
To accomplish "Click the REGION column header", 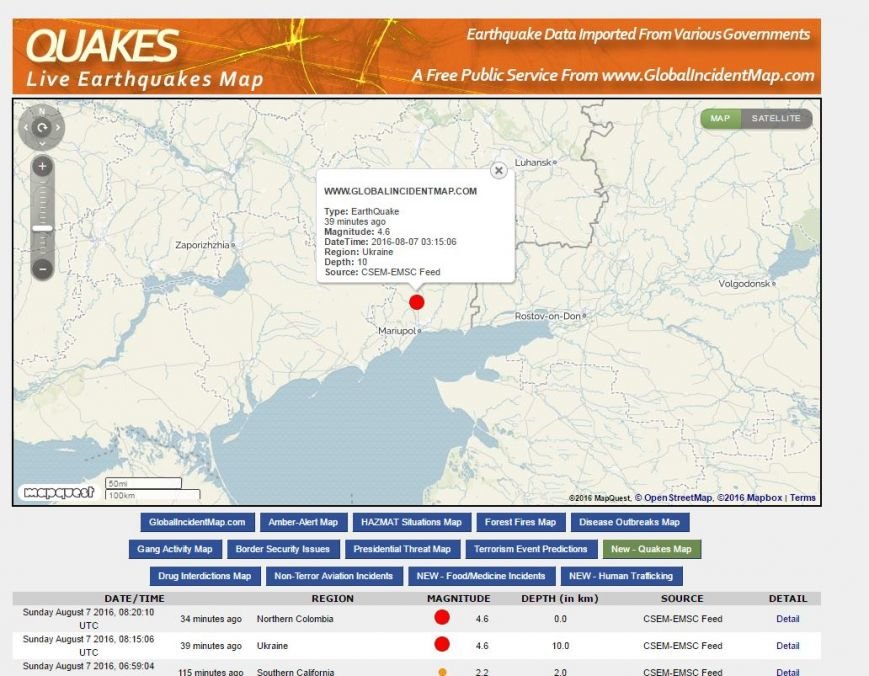I will point(333,598).
